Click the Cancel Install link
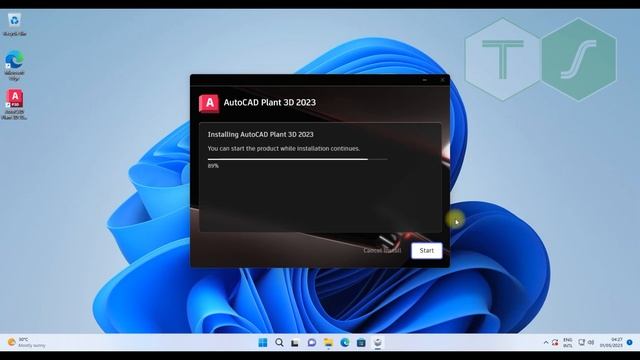The height and width of the screenshot is (360, 640). coord(382,251)
